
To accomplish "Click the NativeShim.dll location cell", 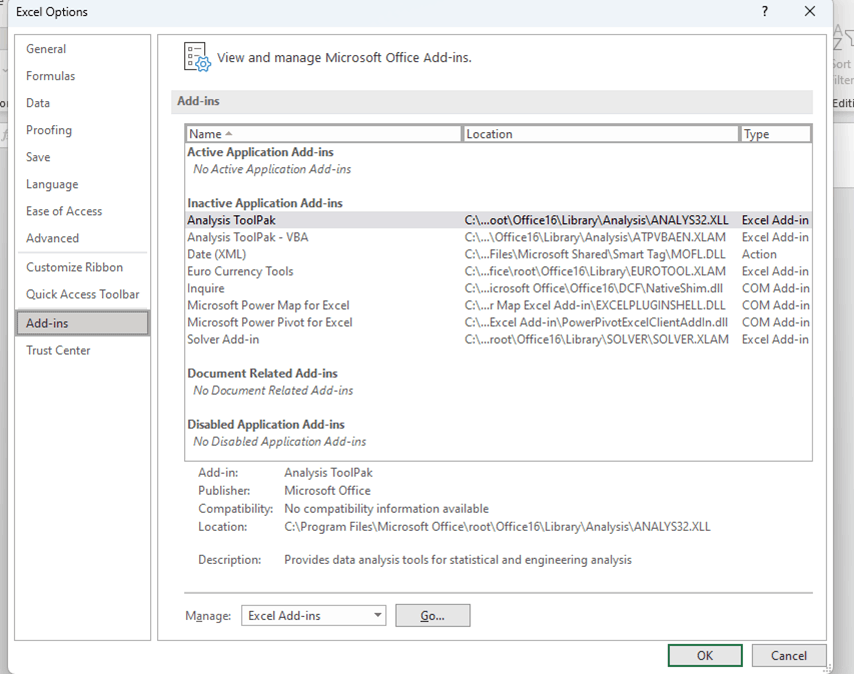I will (594, 288).
